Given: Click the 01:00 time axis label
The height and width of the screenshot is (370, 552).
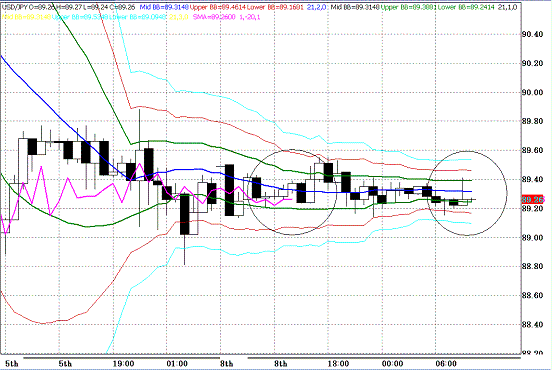Looking at the screenshot, I should click(x=177, y=363).
